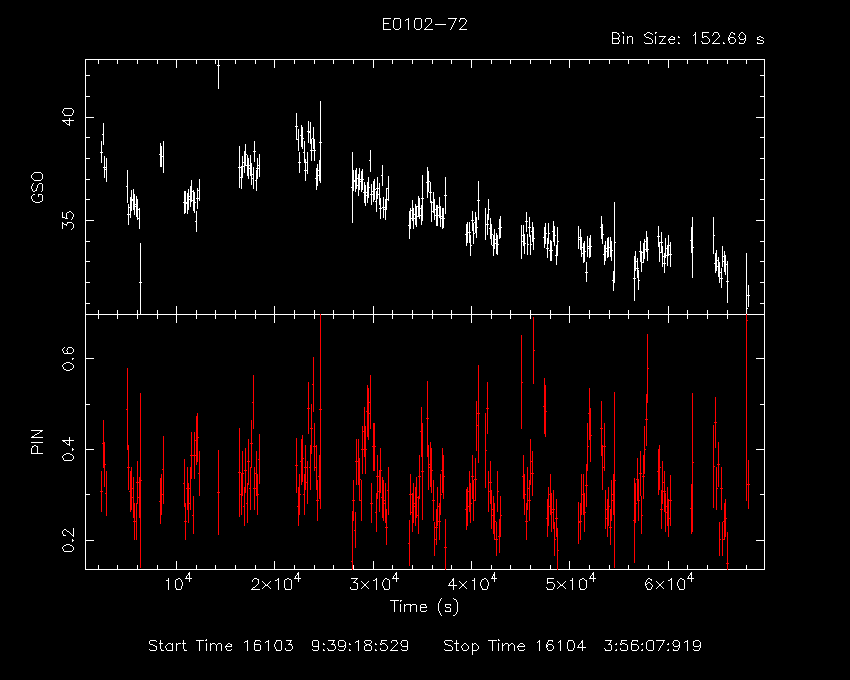Click the PIN axis label
This screenshot has height=680, width=850.
(37, 441)
